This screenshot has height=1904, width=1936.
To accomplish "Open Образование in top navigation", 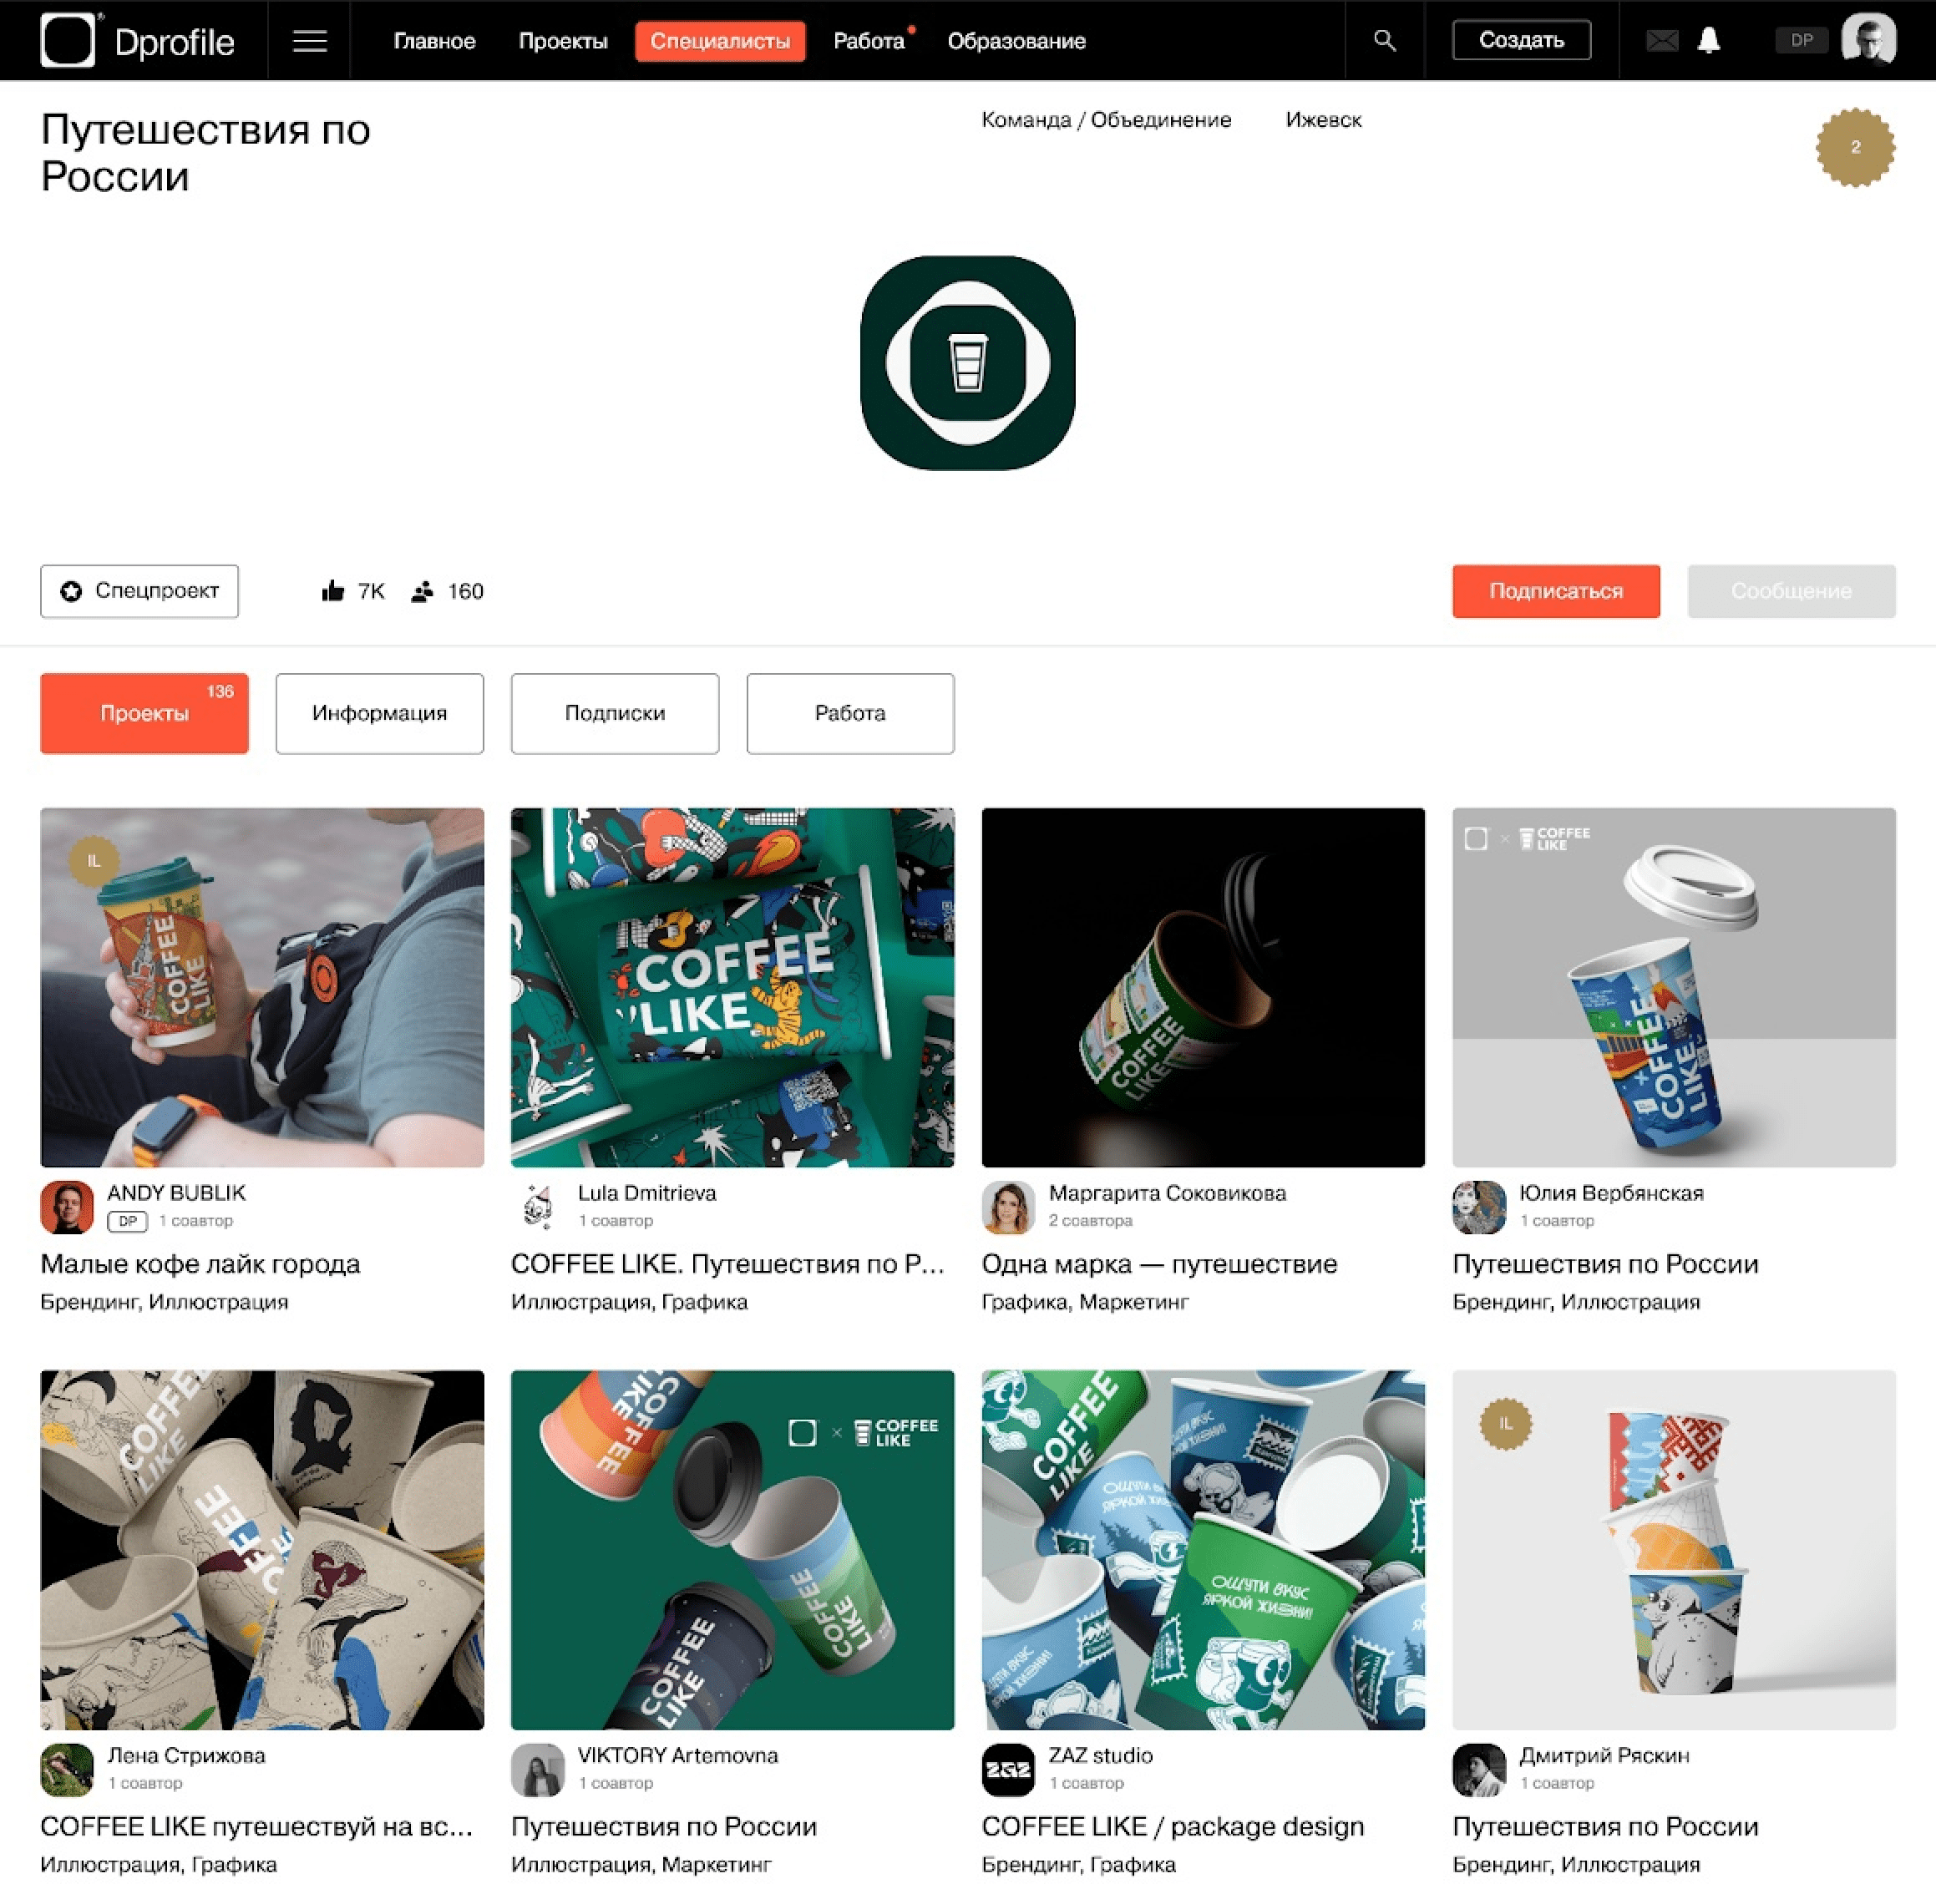I will tap(1016, 41).
